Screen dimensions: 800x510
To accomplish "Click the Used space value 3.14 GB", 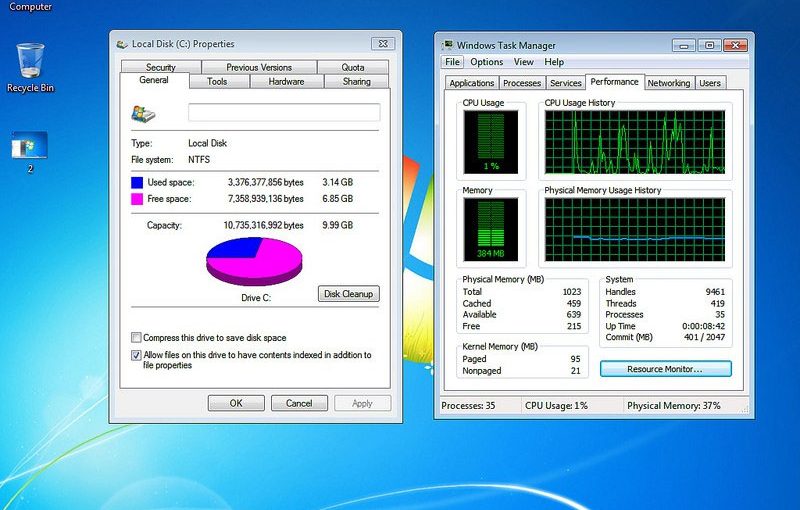I will point(337,182).
